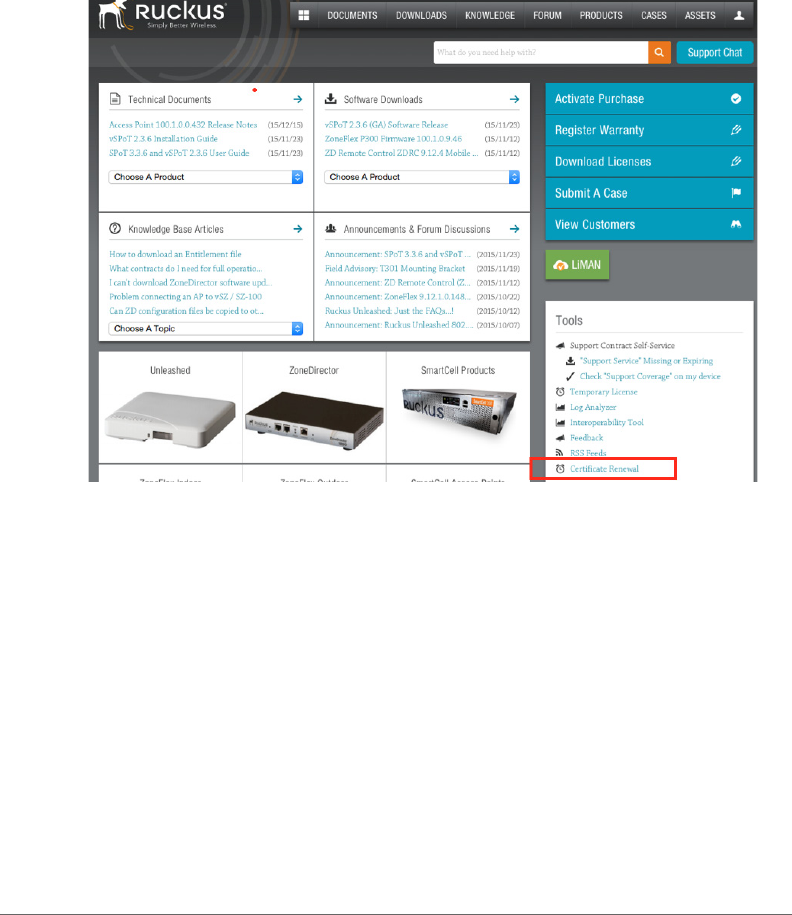Open 'How to download an Entitlement file' article
792x915 pixels.
click(x=175, y=254)
